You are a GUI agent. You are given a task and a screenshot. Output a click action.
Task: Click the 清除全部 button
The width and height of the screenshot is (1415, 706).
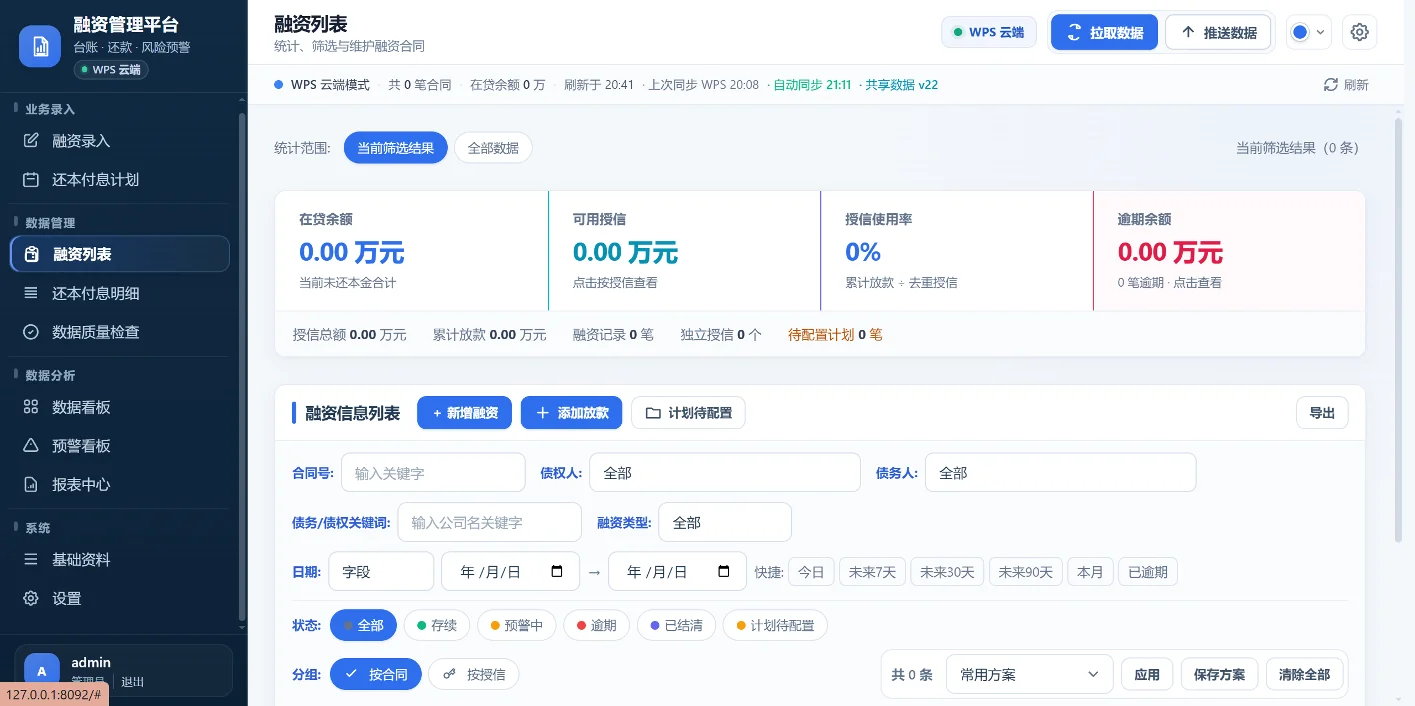[1305, 674]
